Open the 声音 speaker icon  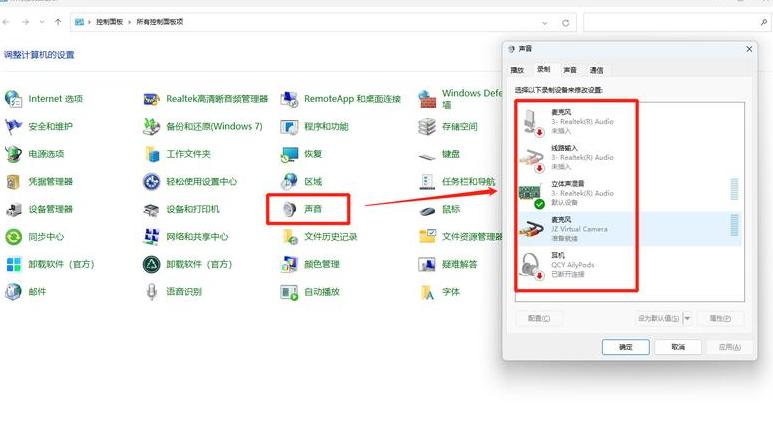tap(289, 209)
